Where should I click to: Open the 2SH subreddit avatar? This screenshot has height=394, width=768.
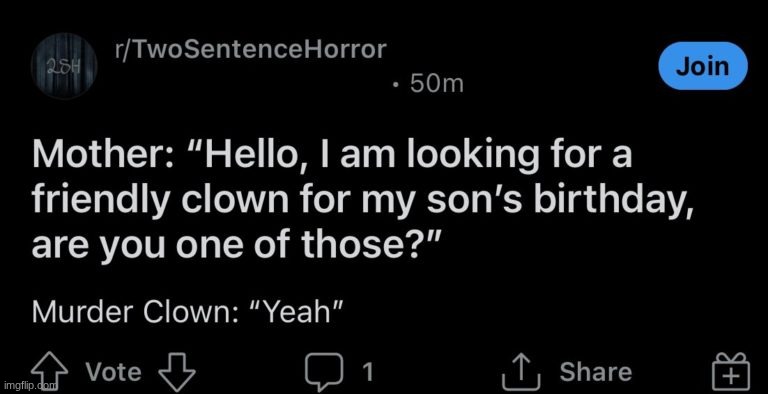click(x=64, y=66)
